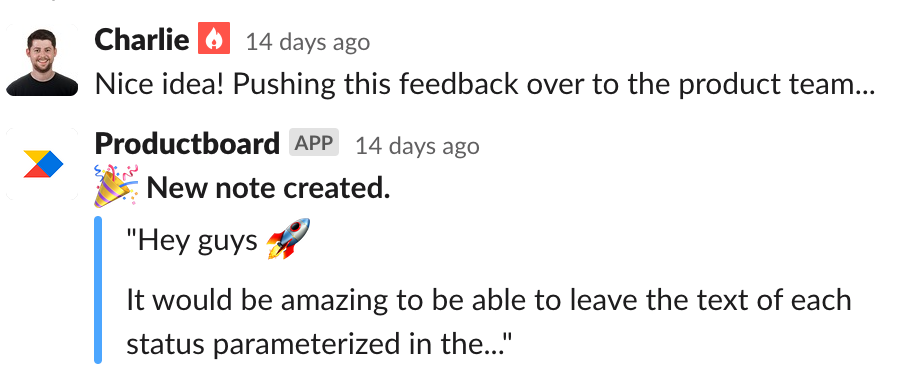
Task: Click the "status parameterized in the..." line
Action: click(x=318, y=344)
